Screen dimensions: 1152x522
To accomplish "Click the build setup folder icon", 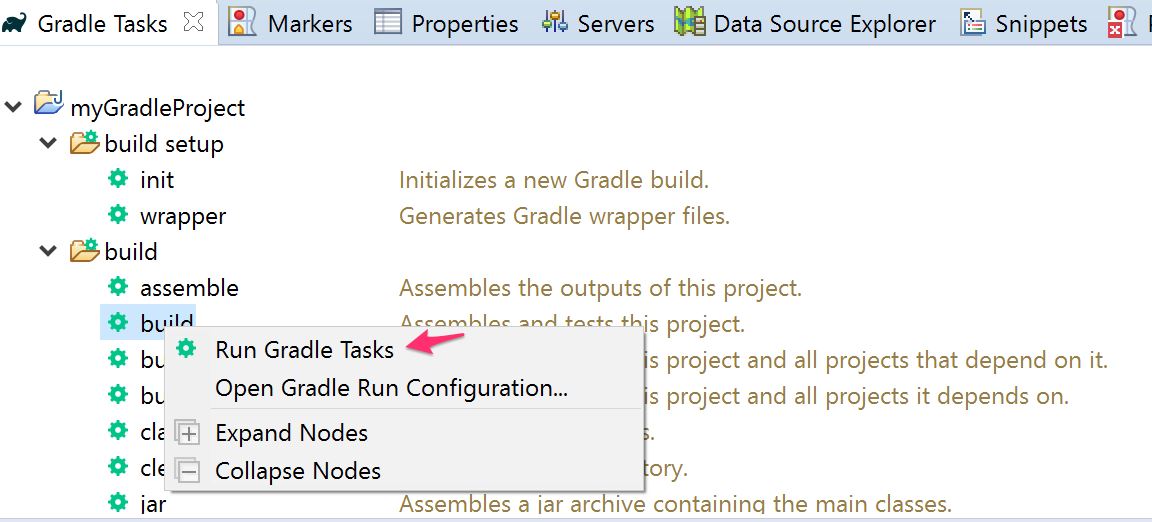I will 84,143.
